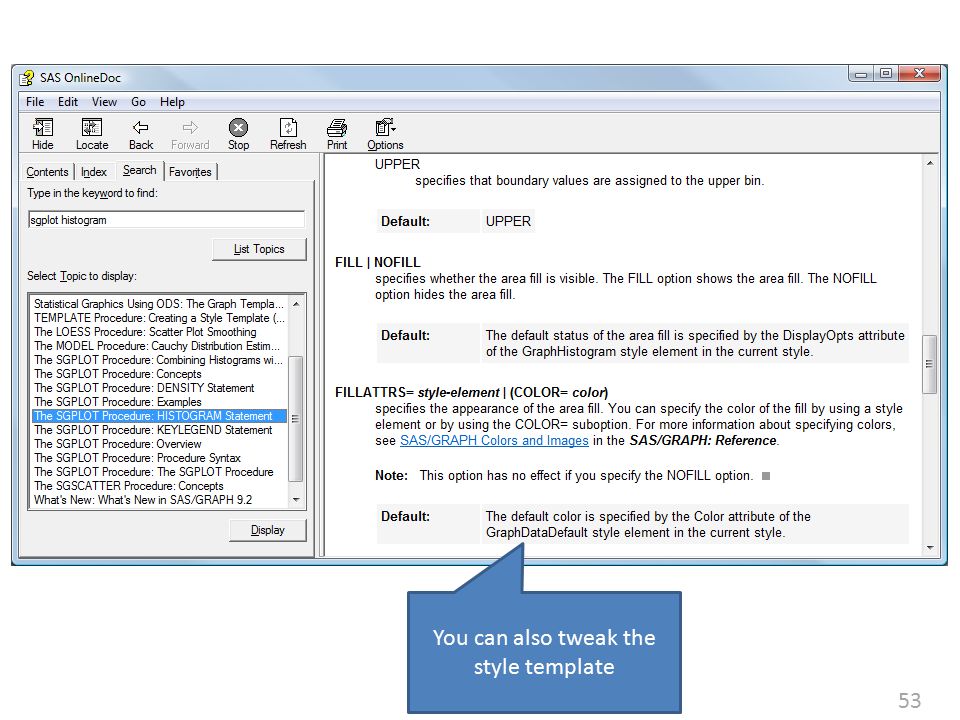Open the Help menu
Screen dimensions: 960x720
point(172,102)
